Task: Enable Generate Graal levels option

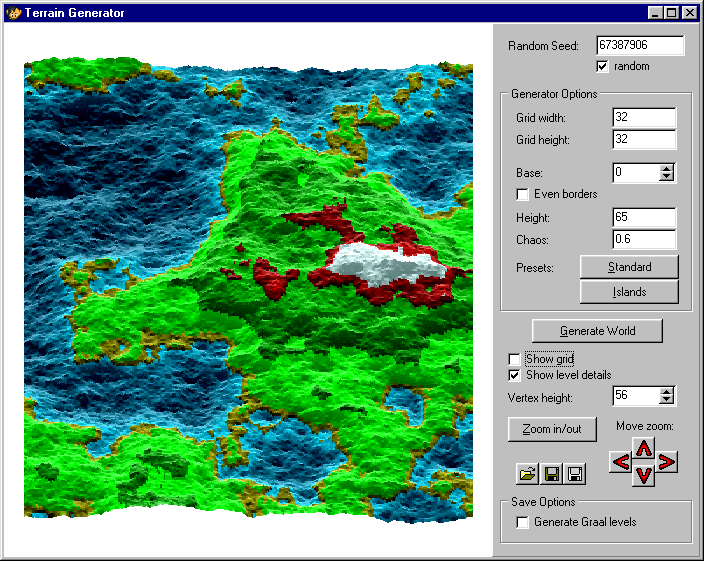Action: pyautogui.click(x=522, y=522)
